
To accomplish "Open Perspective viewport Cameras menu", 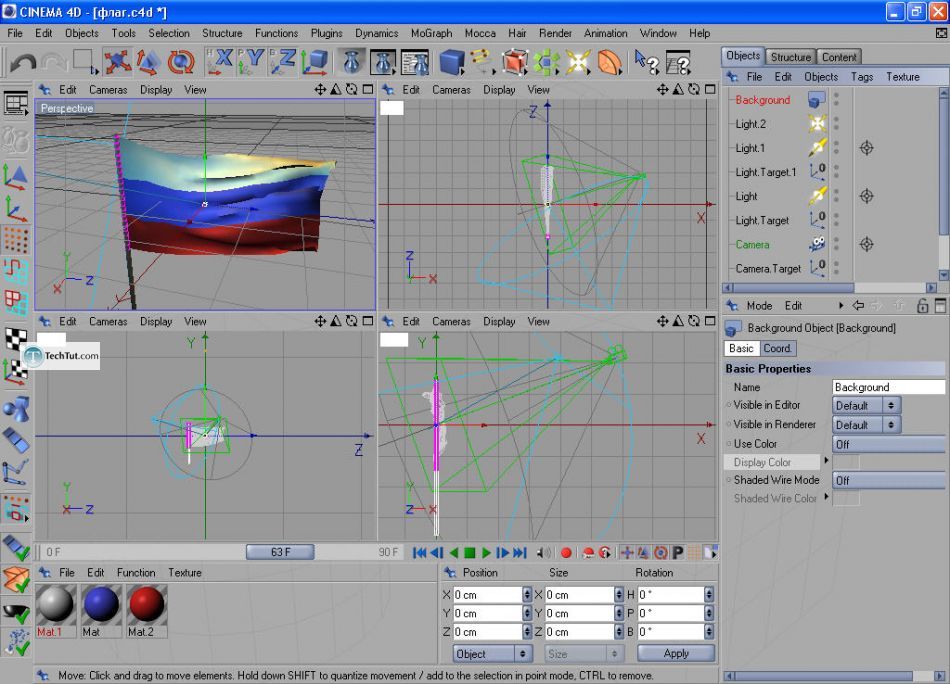I will [108, 90].
